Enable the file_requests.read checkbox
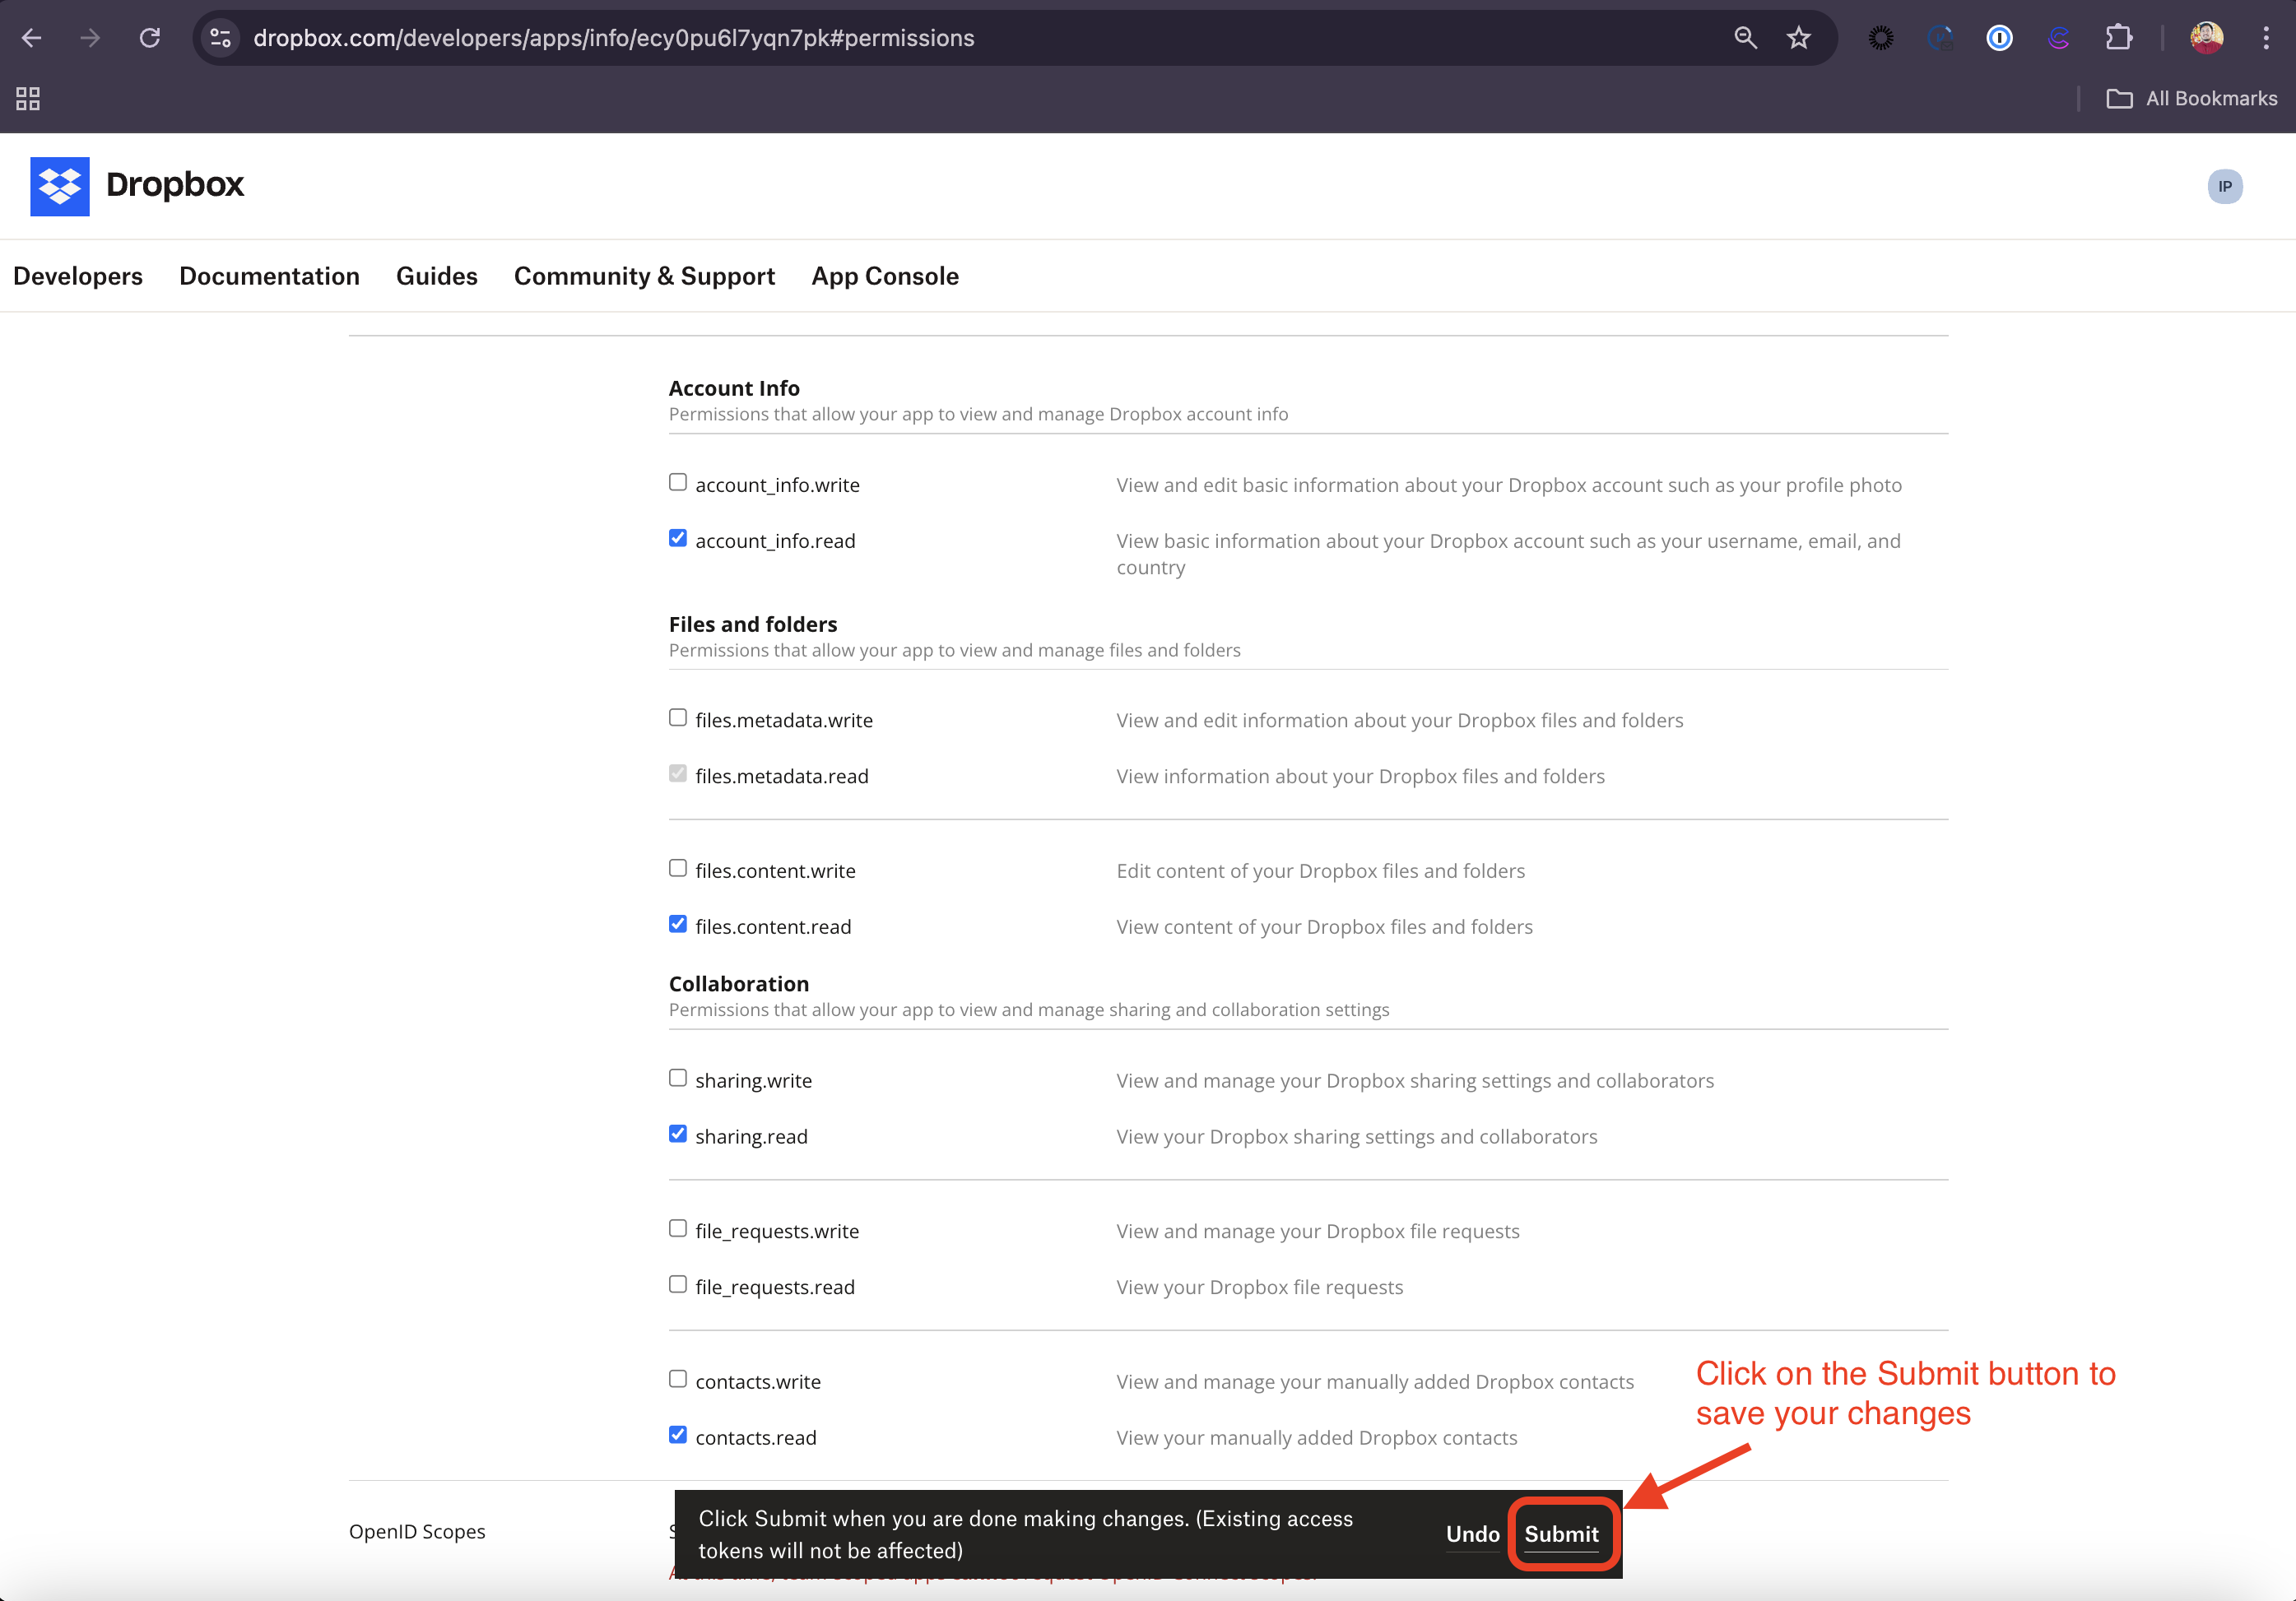The width and height of the screenshot is (2296, 1601). [678, 1284]
